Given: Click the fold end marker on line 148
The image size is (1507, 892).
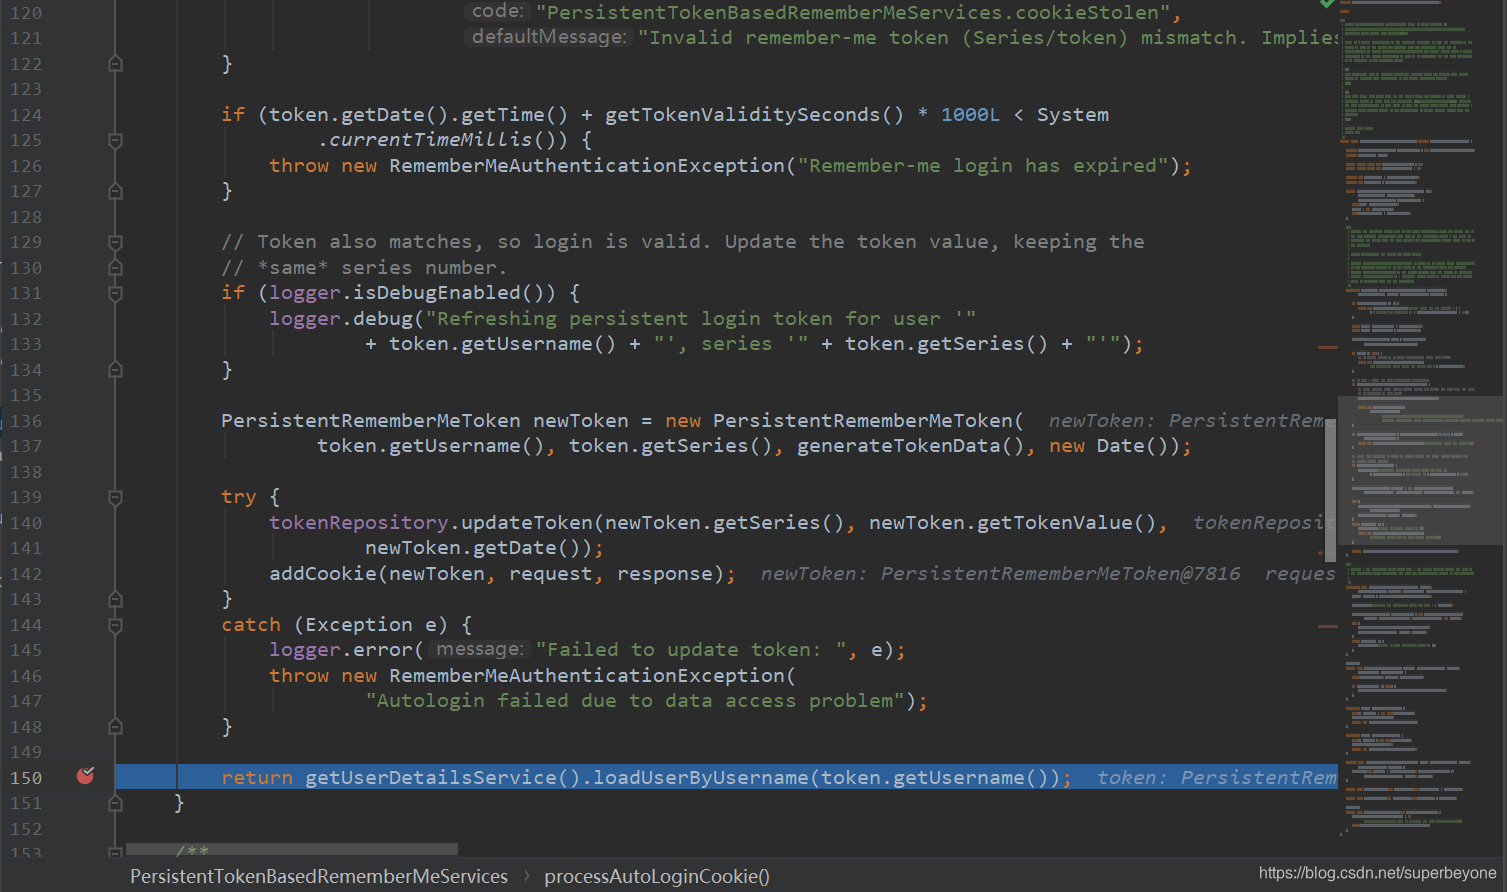Looking at the screenshot, I should (115, 727).
